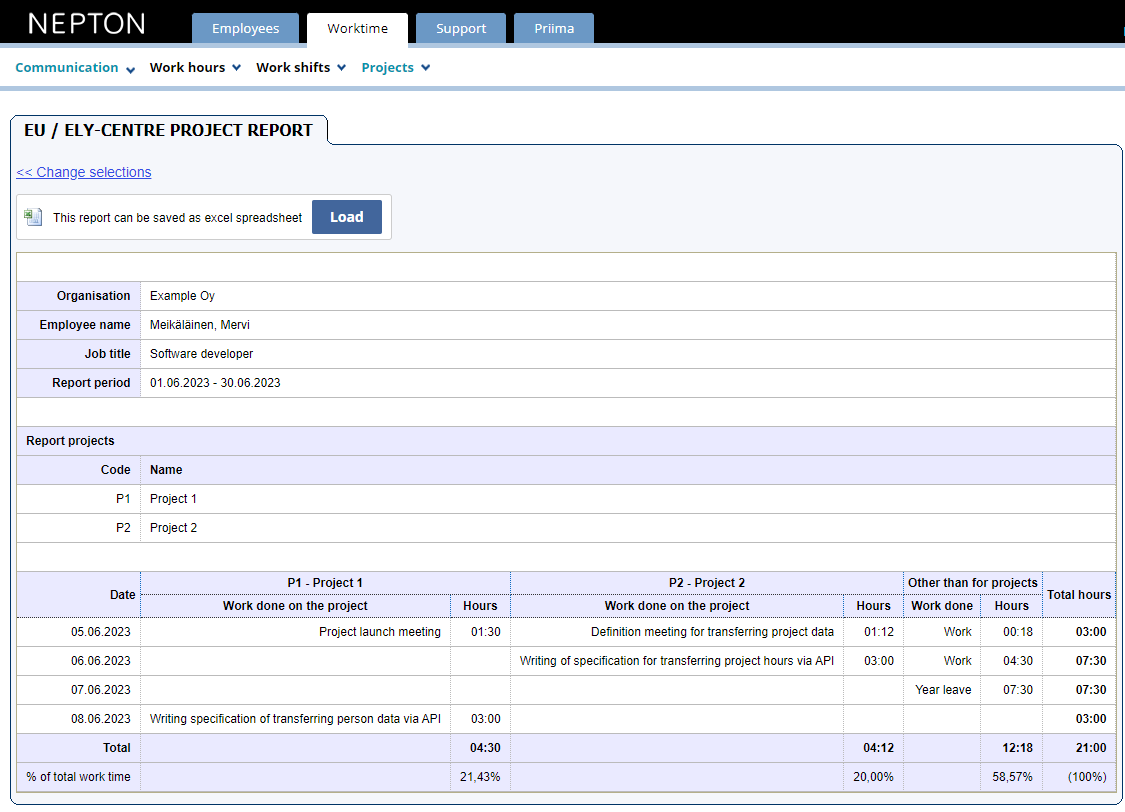This screenshot has width=1125, height=812.
Task: Select the Worktime tab
Action: click(x=357, y=29)
